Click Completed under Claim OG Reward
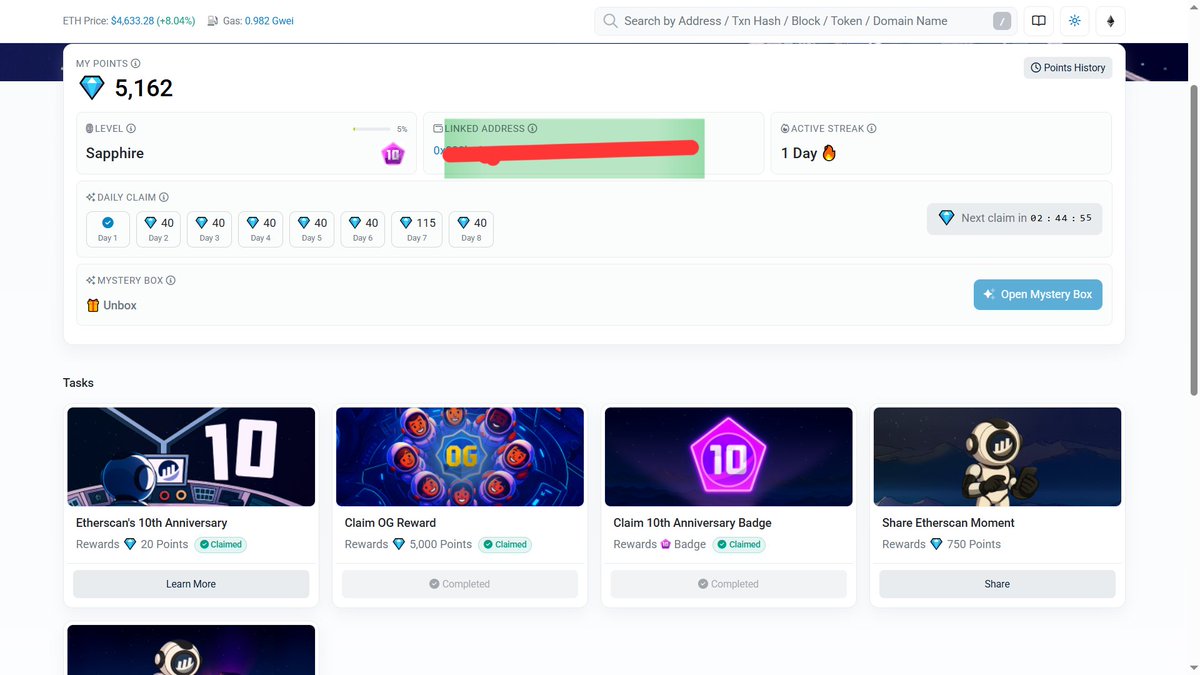Screen dimensions: 1200x675 pyautogui.click(x=460, y=584)
